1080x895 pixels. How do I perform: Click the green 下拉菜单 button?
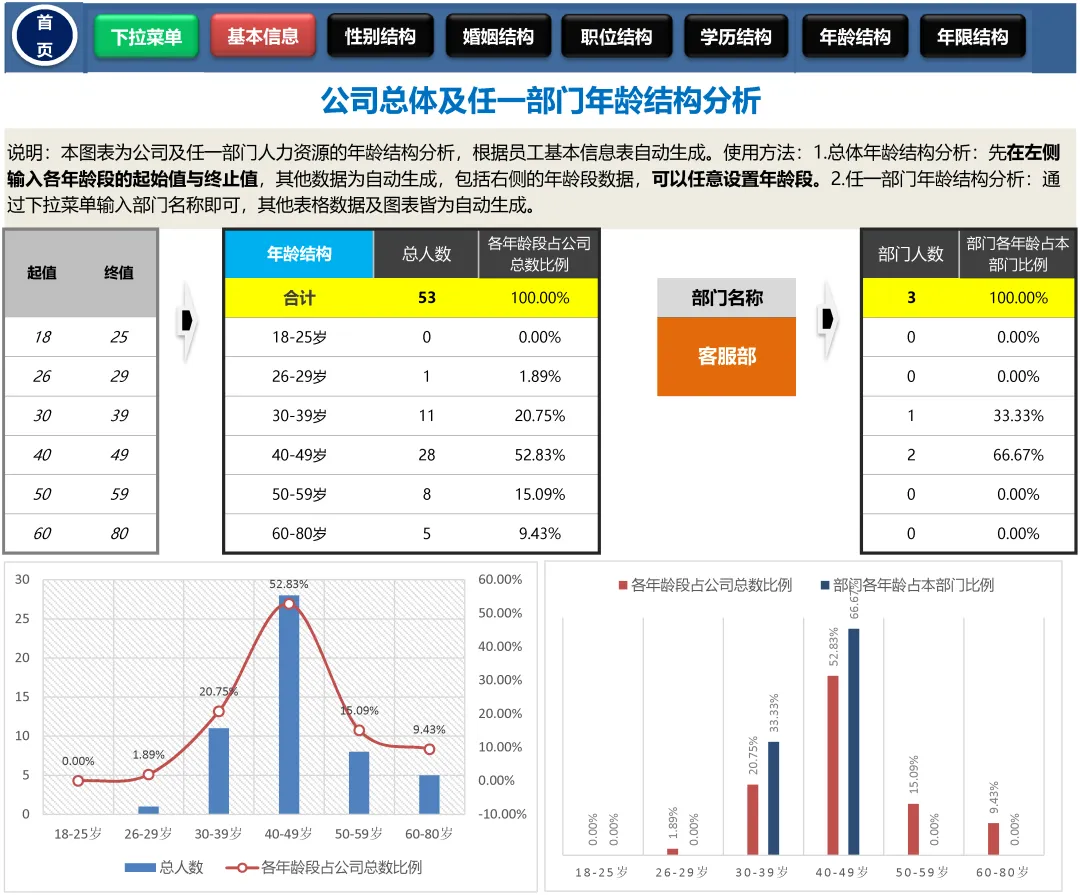pyautogui.click(x=146, y=37)
